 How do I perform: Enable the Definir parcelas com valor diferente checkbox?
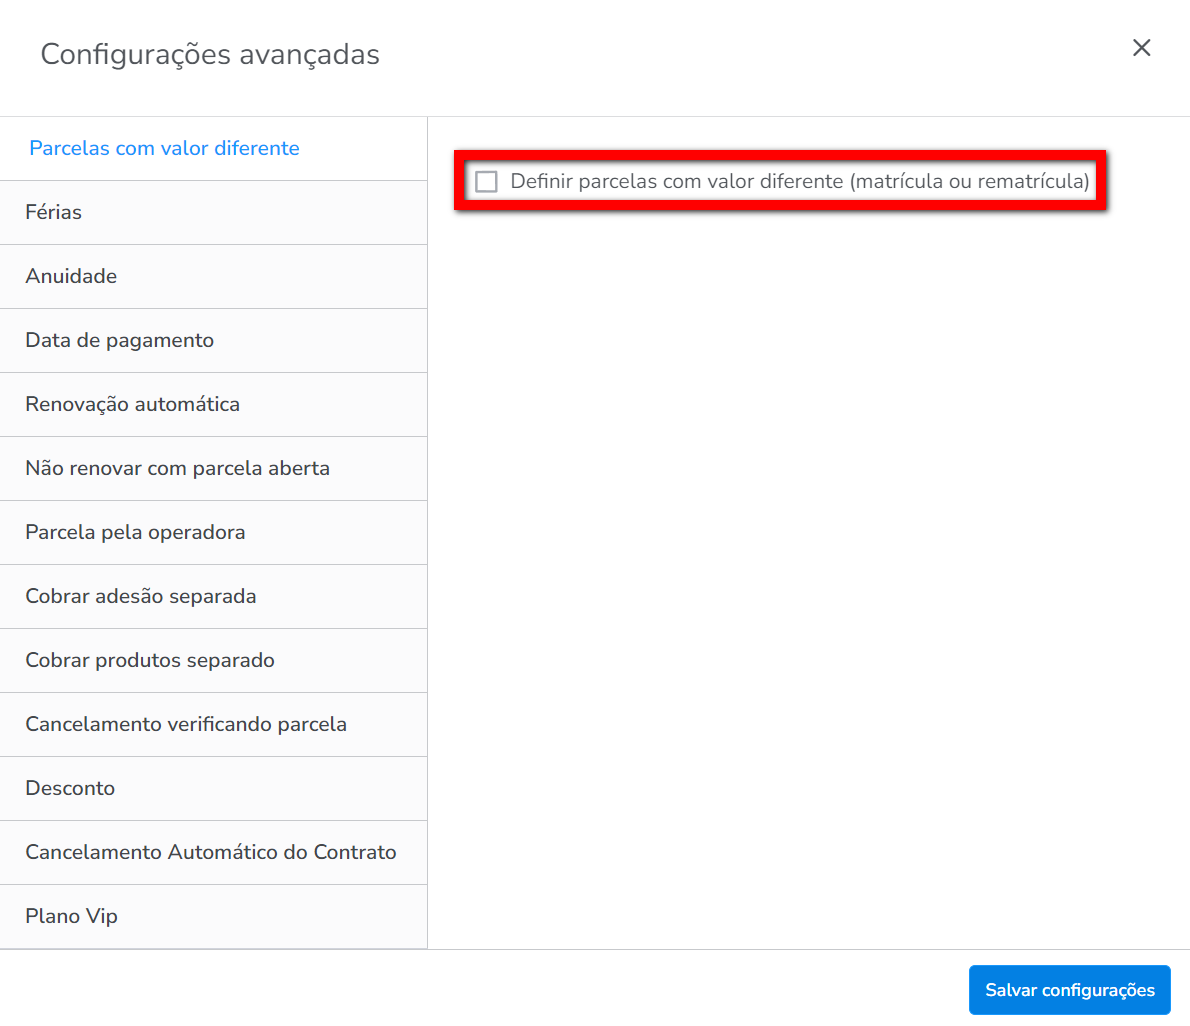[x=487, y=181]
